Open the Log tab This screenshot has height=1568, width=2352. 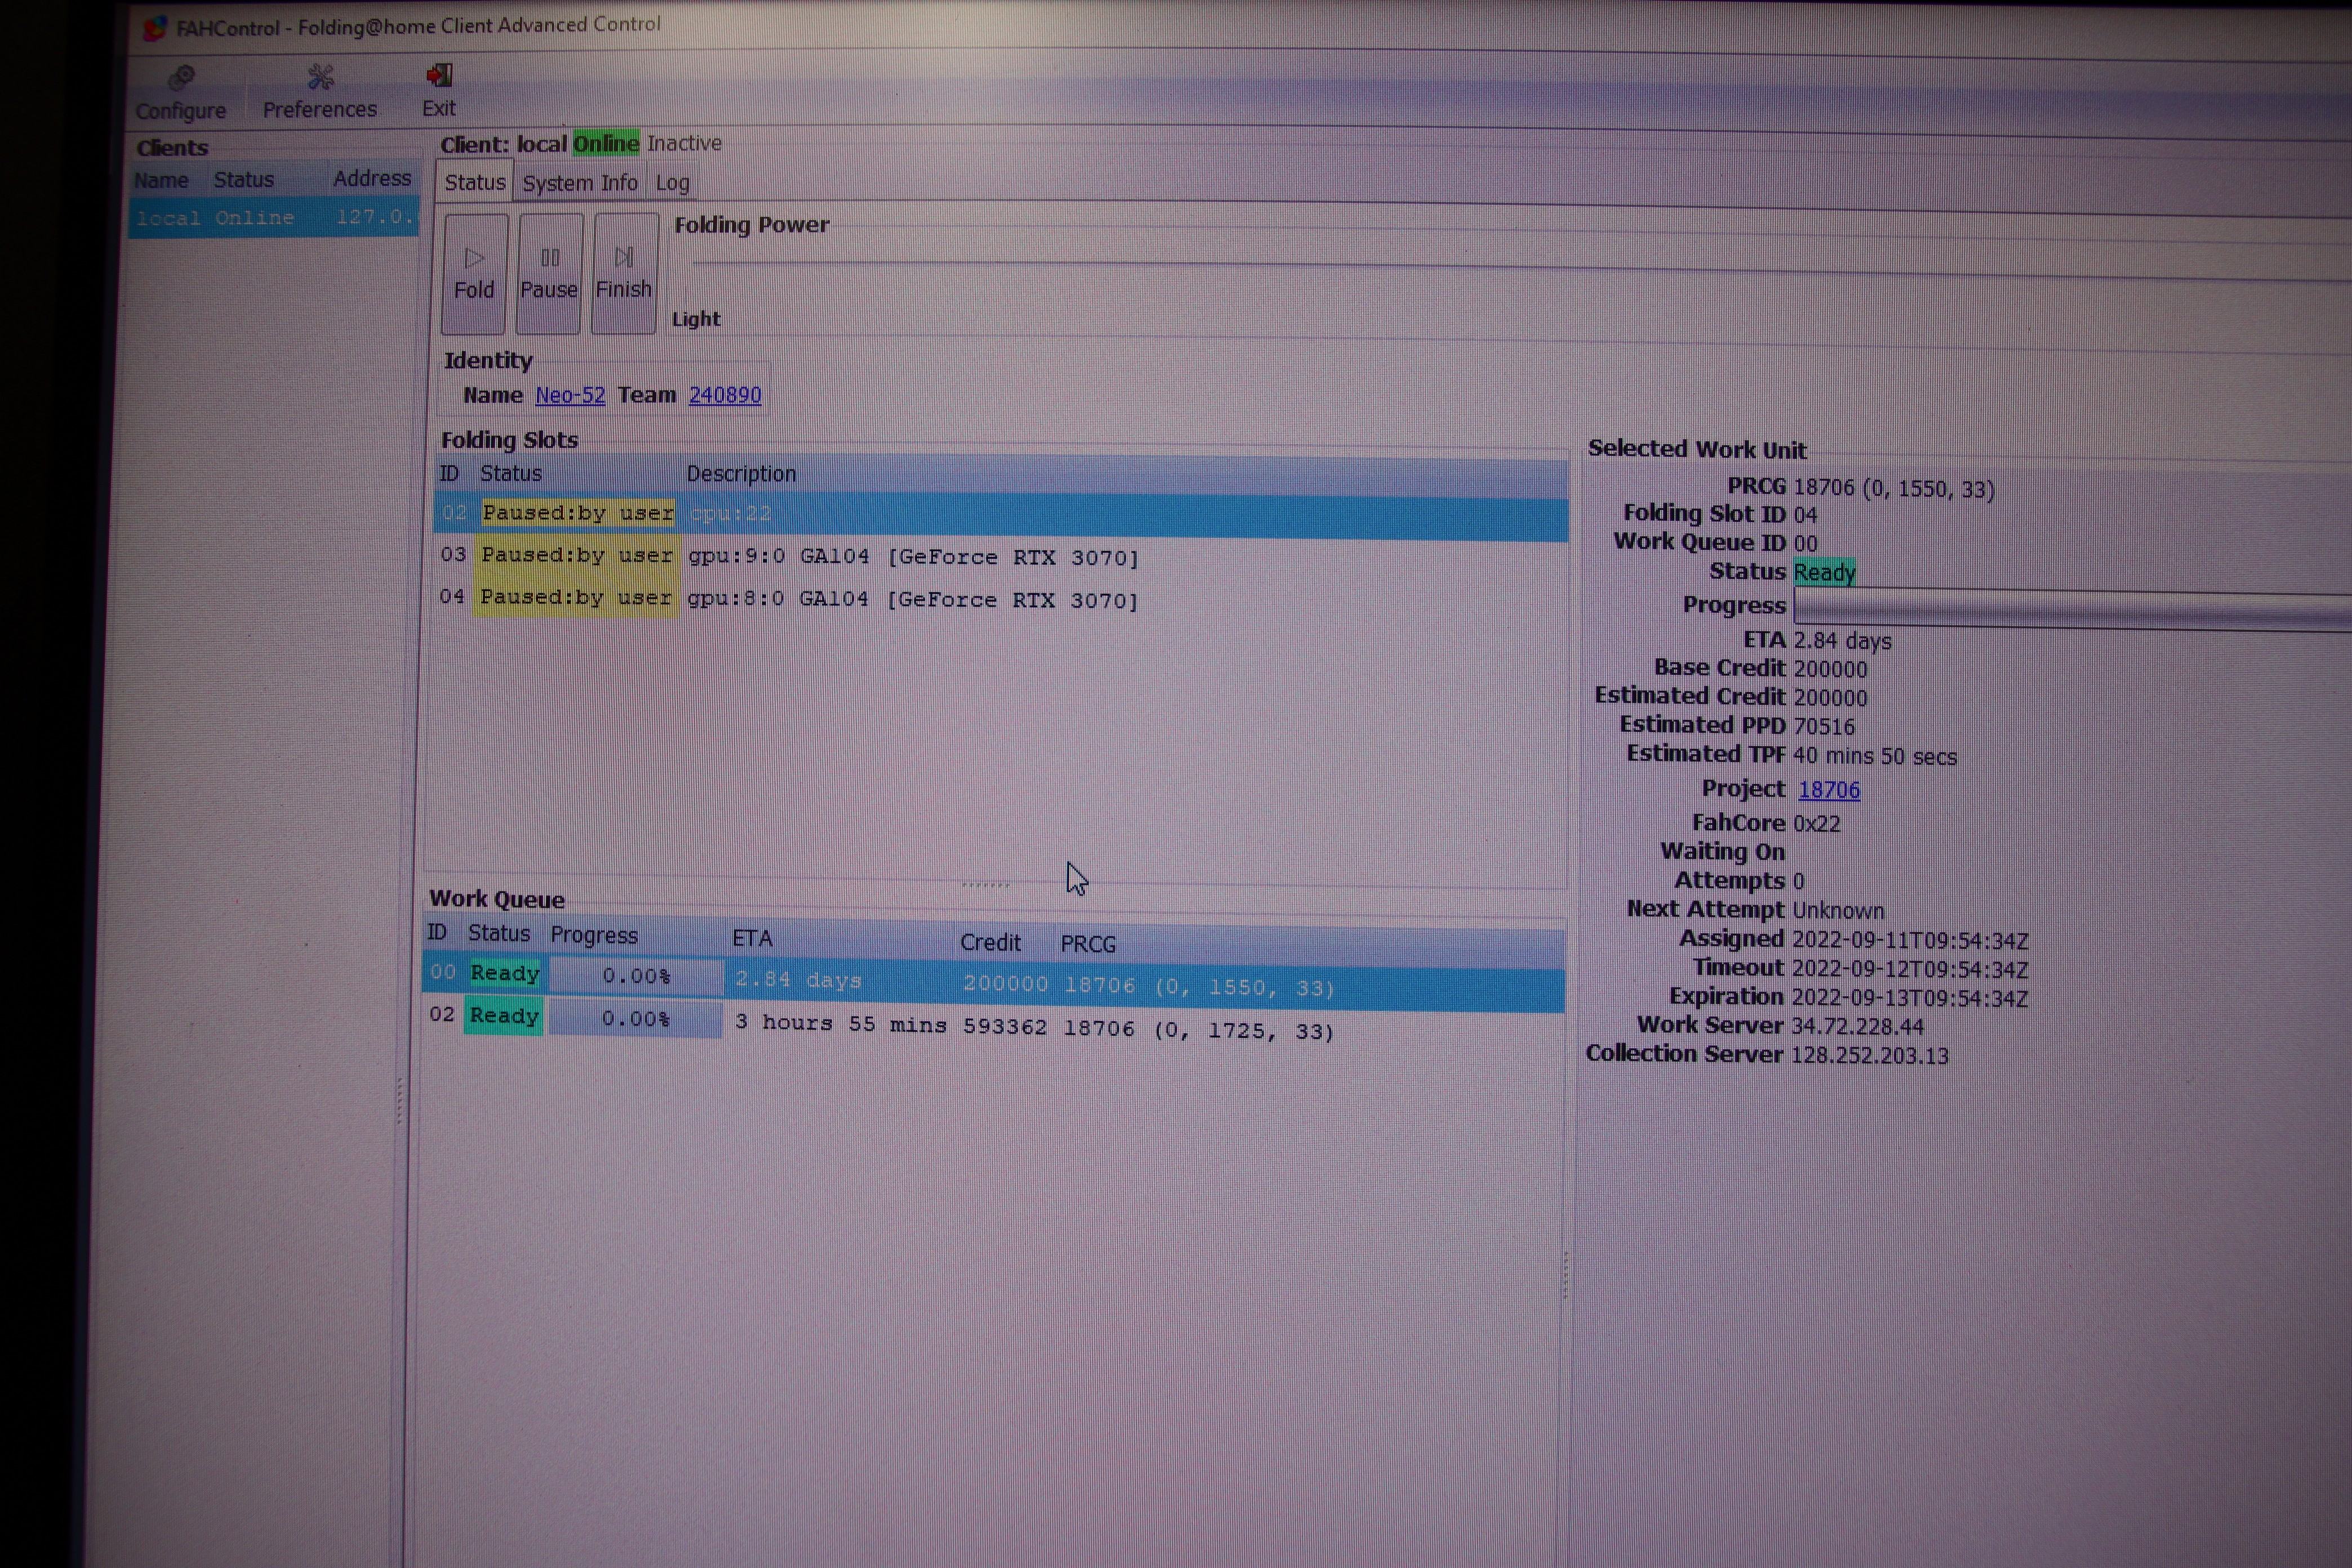pyautogui.click(x=672, y=183)
